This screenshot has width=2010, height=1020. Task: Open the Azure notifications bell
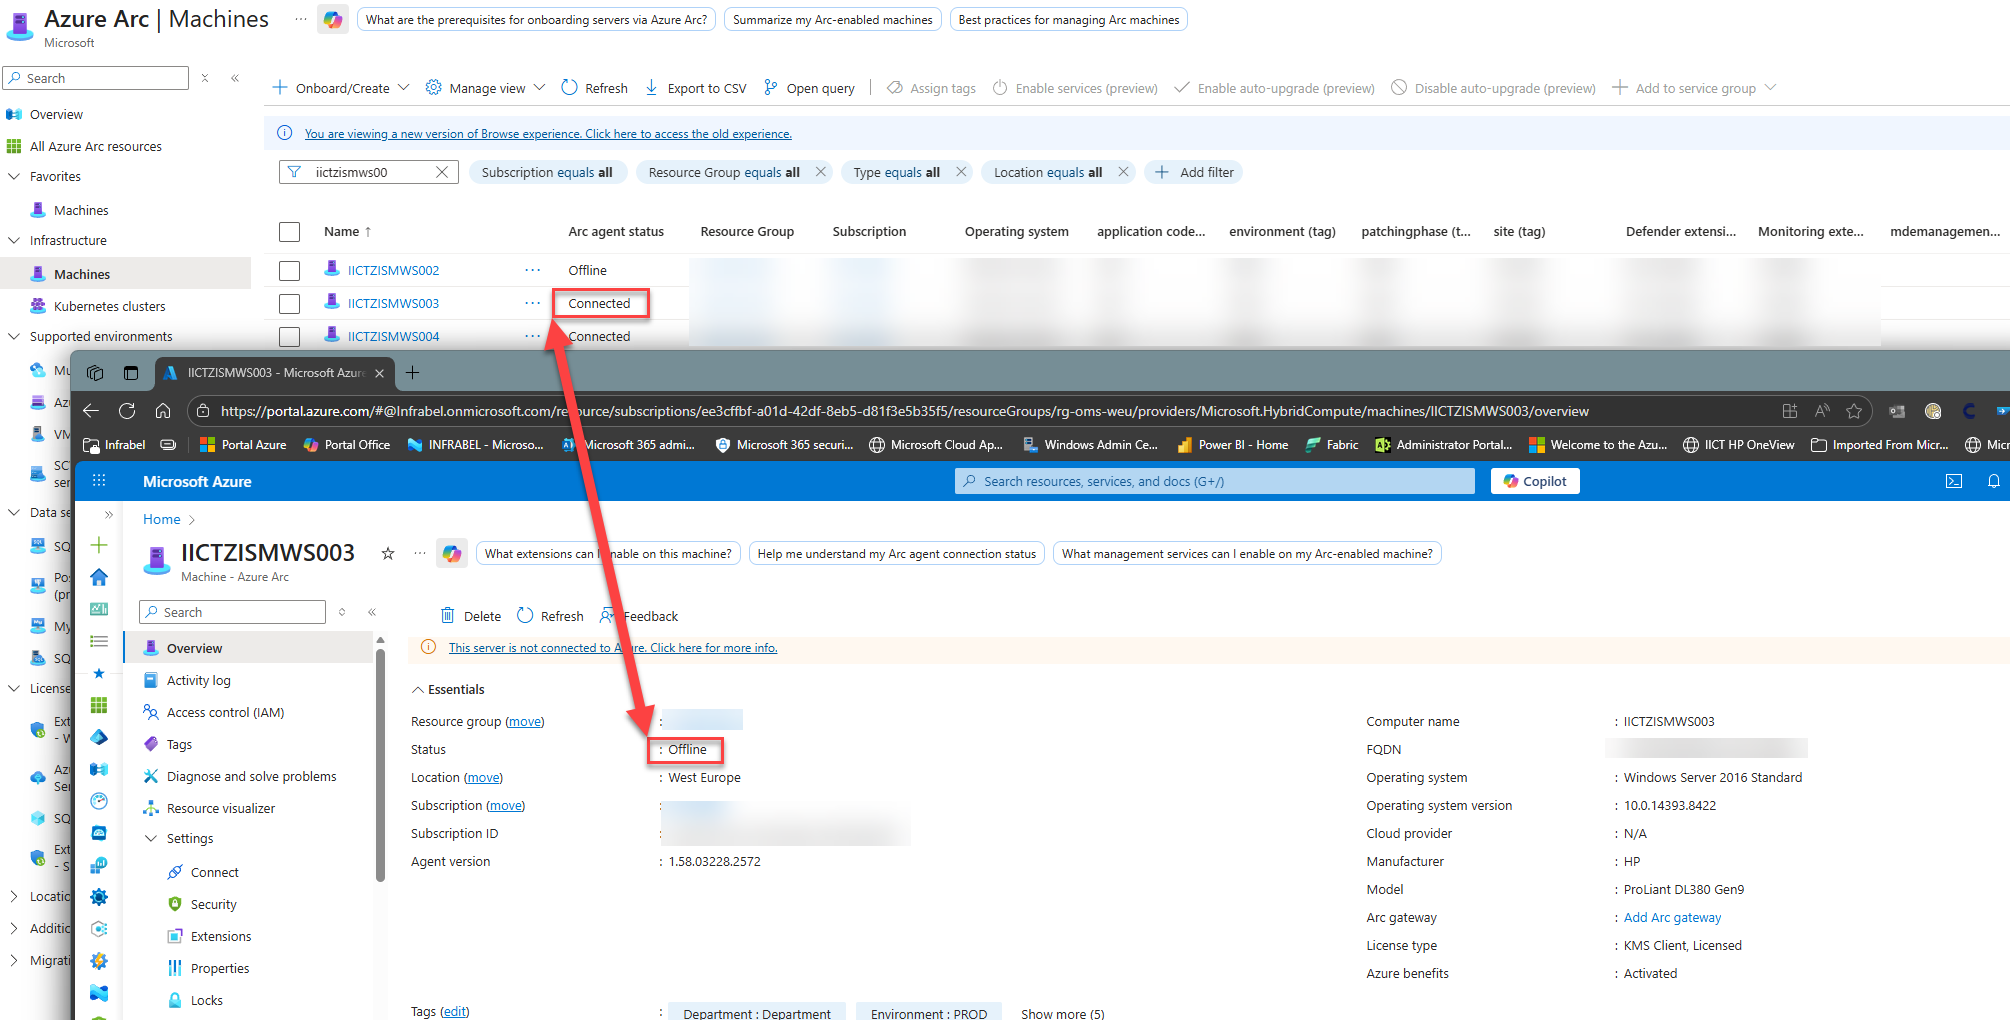tap(1993, 481)
